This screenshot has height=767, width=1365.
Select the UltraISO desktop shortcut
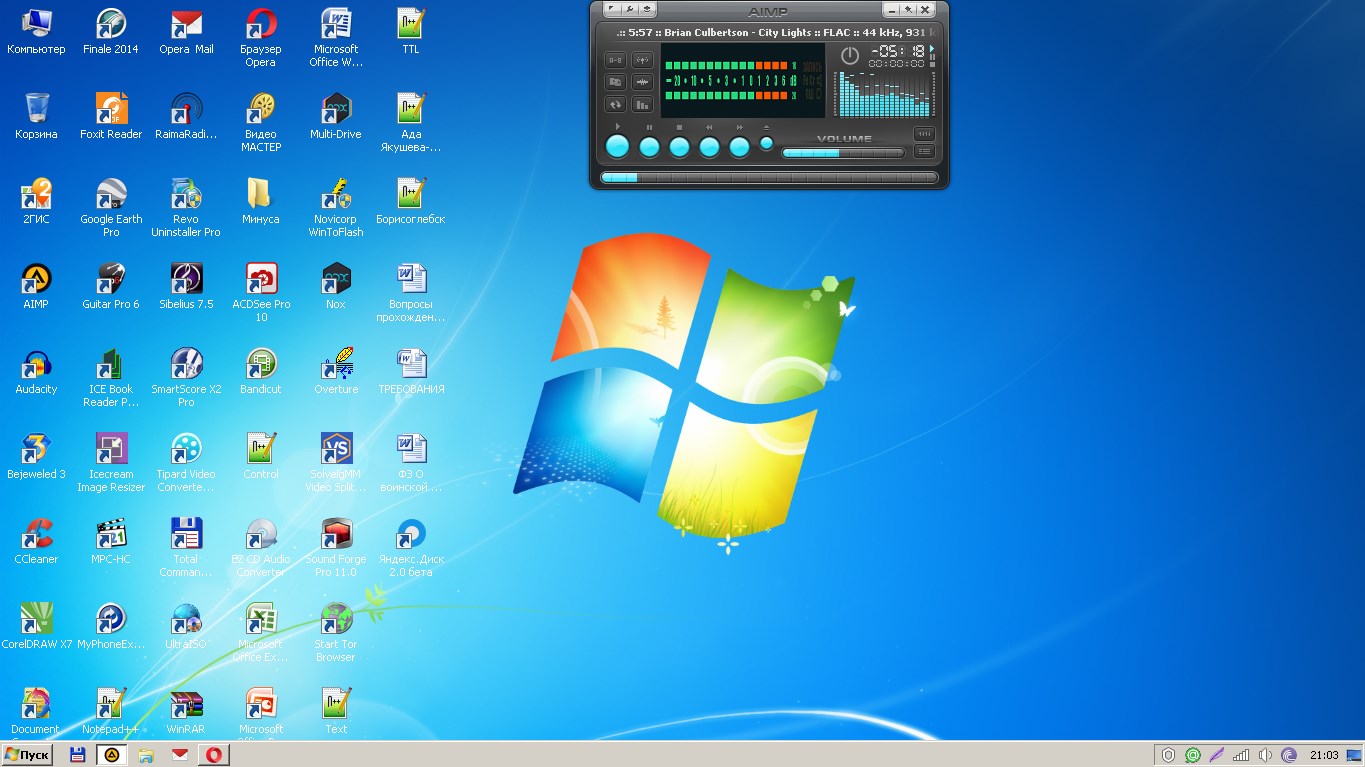[186, 627]
